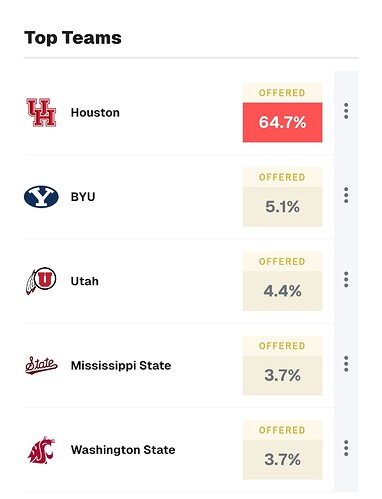This screenshot has width=382, height=499.
Task: Click the OFFERED label above Mississippi State's 3.7%
Action: (x=282, y=346)
